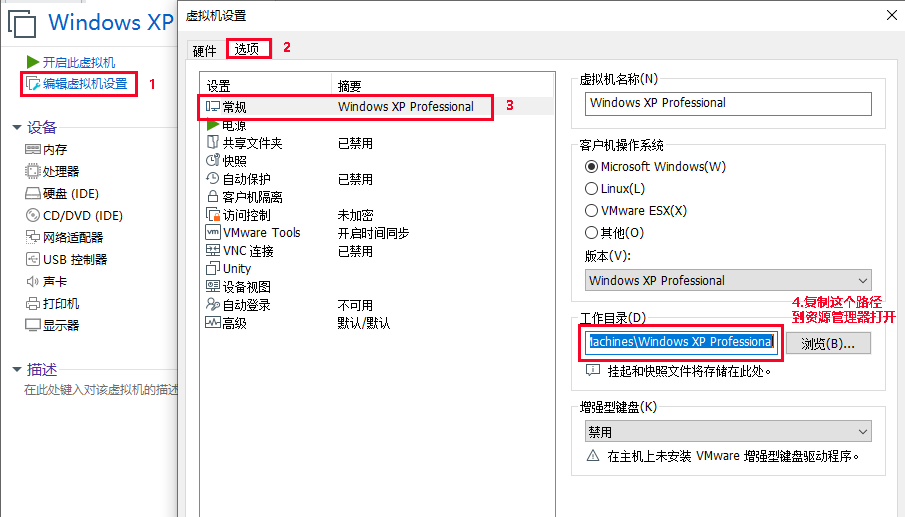Click the 不可用 summary text
This screenshot has height=517, width=905.
coord(355,305)
